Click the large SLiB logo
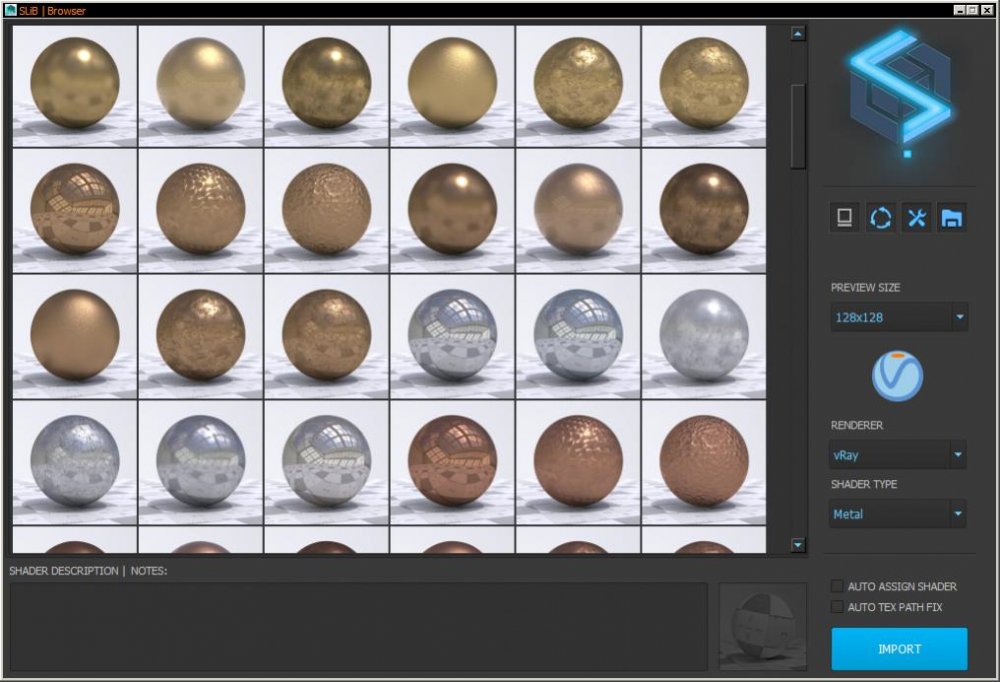Viewport: 1000px width, 682px height. click(899, 93)
